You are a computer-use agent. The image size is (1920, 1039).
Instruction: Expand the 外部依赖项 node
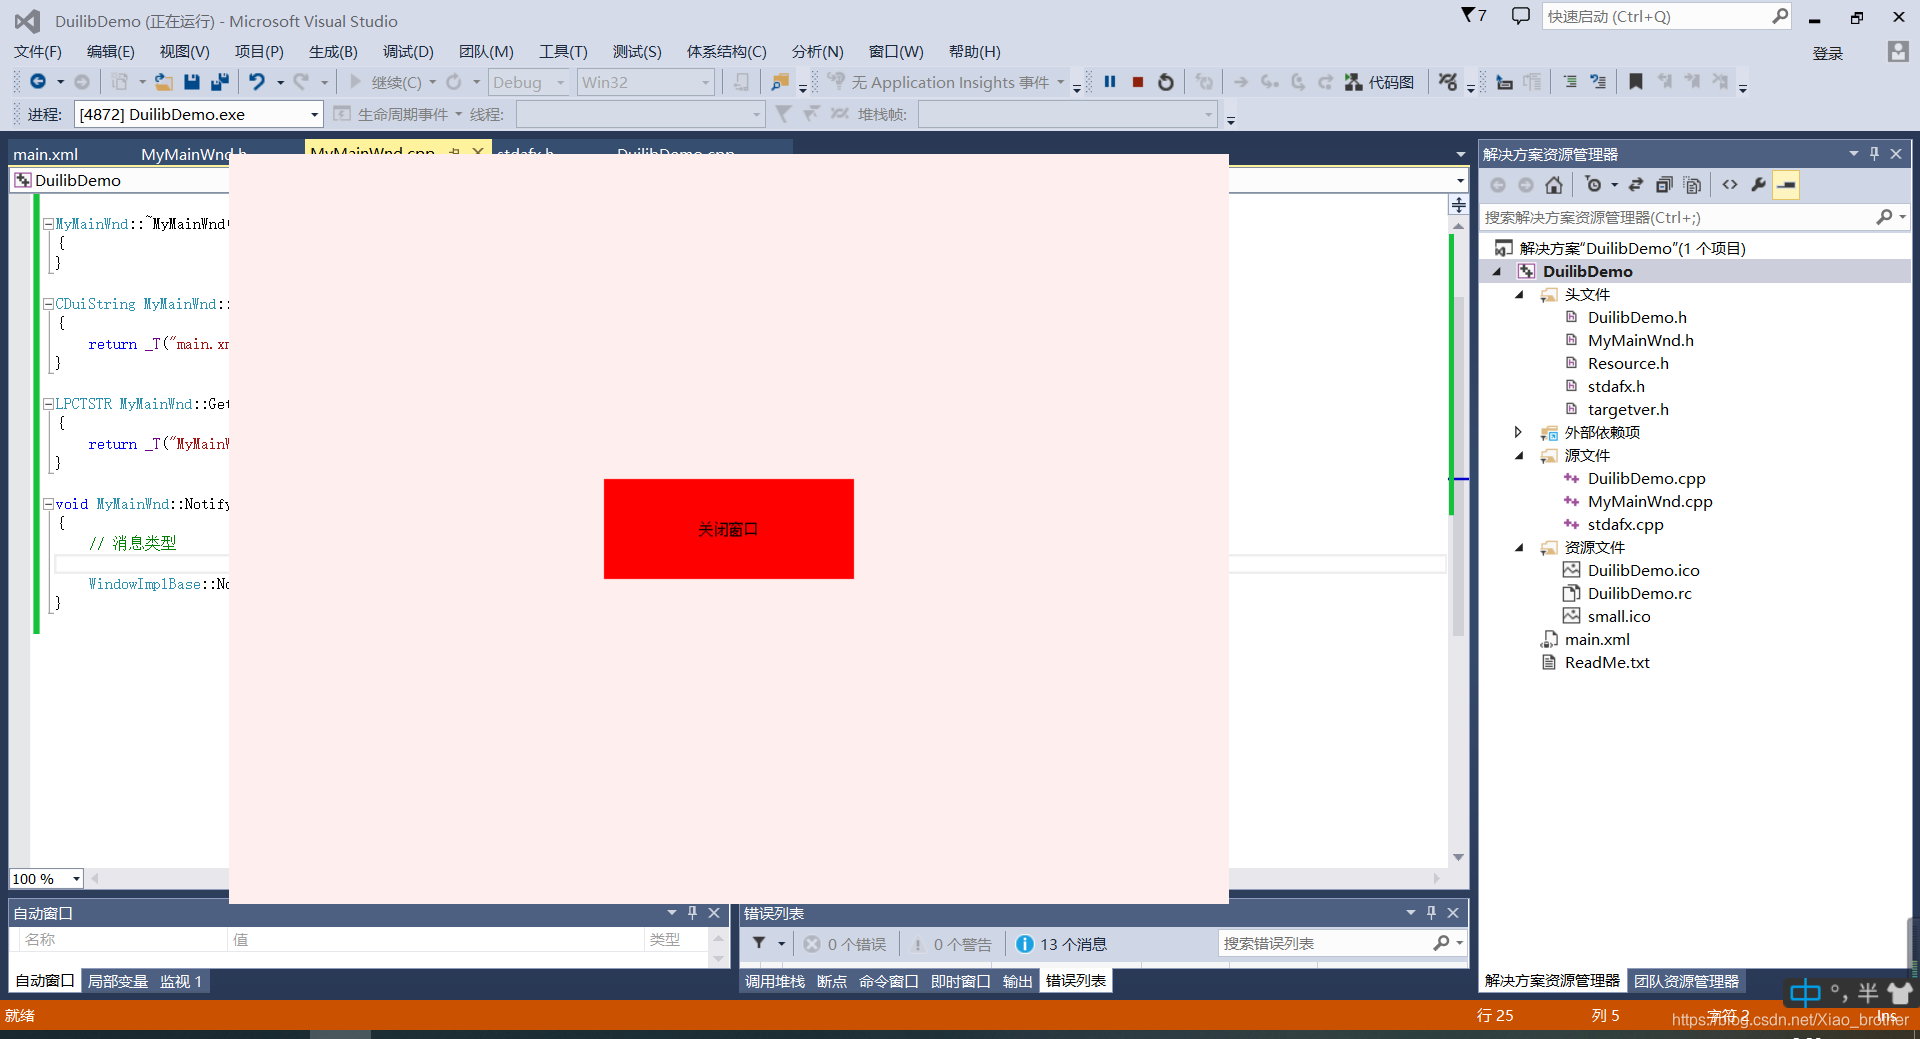(x=1518, y=432)
